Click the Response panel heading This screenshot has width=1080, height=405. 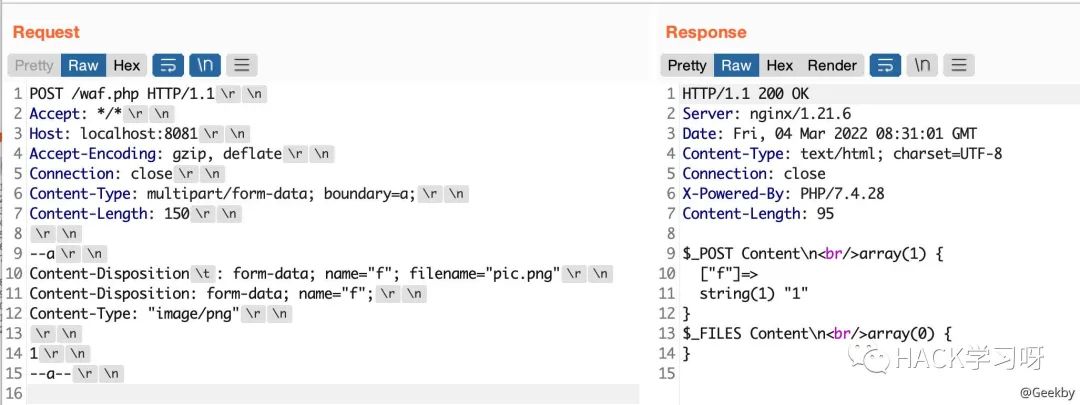[706, 32]
